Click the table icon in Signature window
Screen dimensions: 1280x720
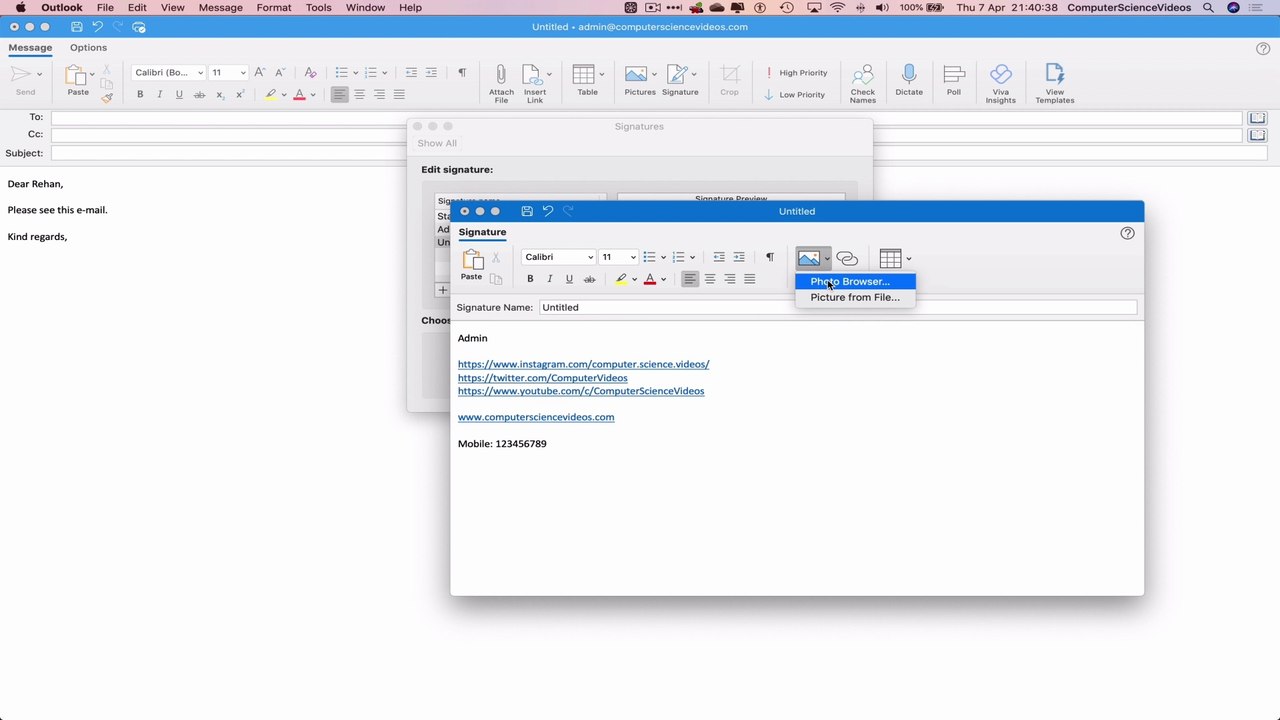(890, 258)
